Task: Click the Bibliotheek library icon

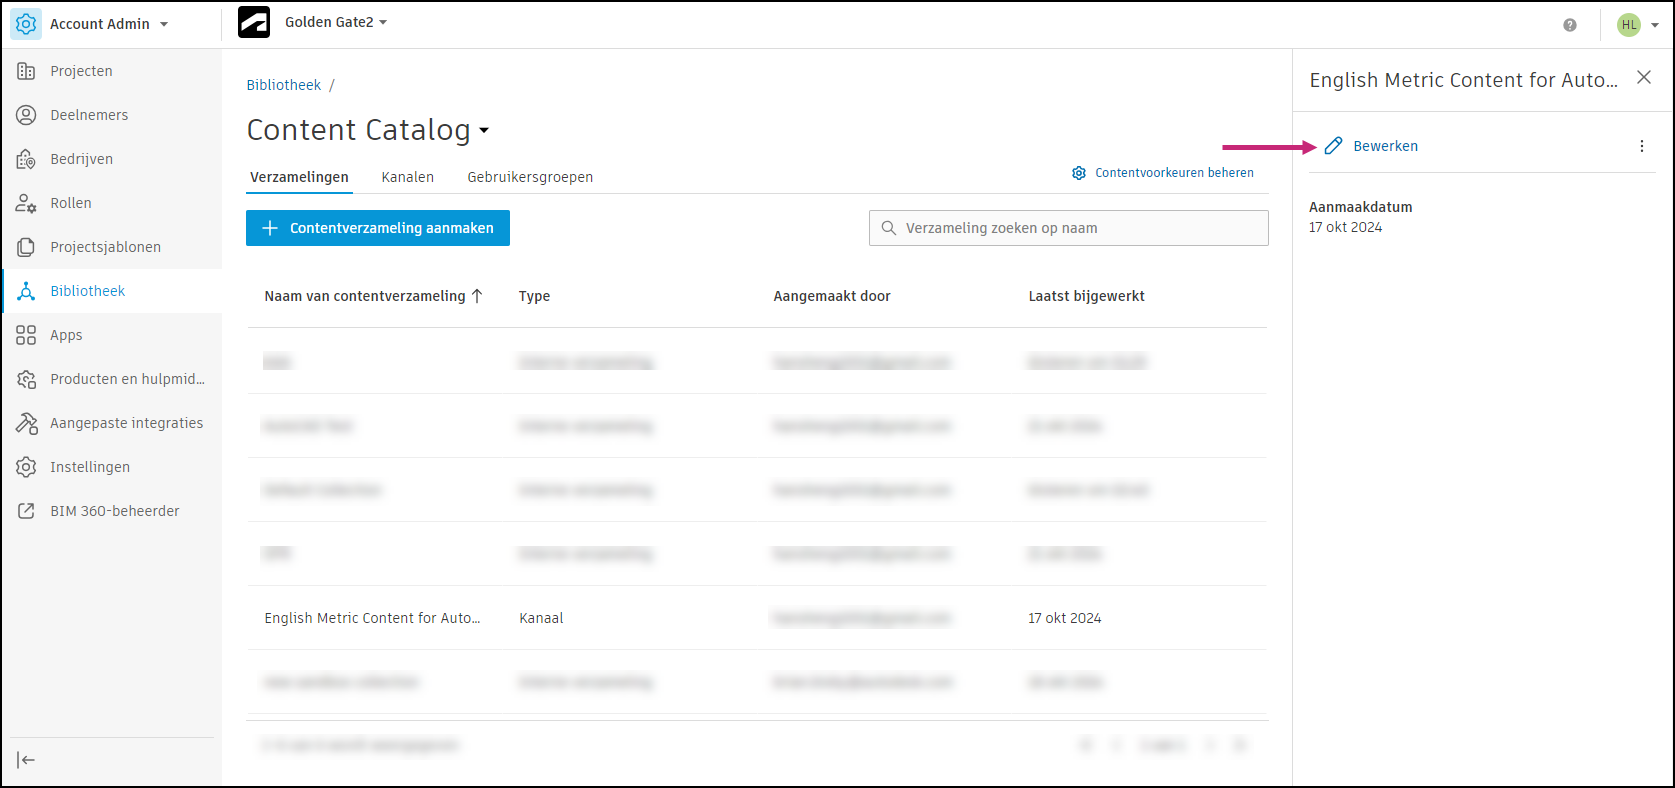Action: [26, 291]
